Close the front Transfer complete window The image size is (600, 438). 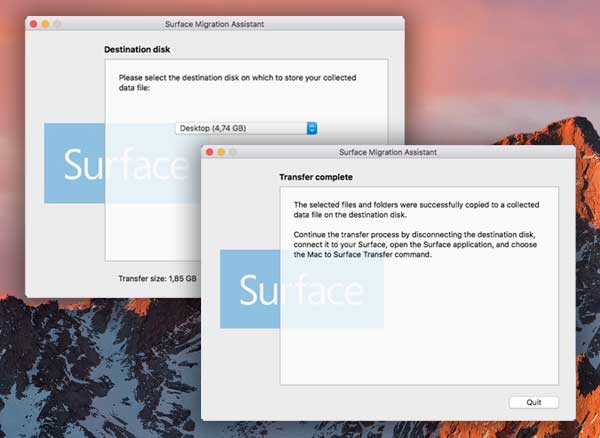[x=209, y=152]
